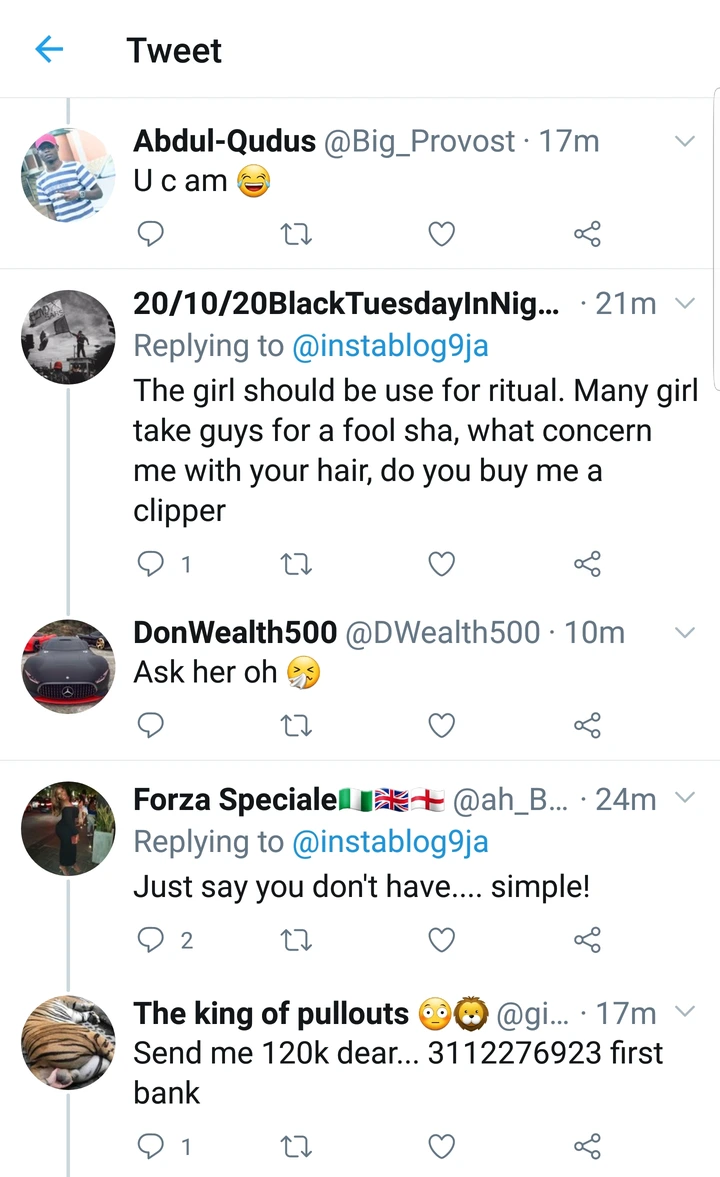This screenshot has width=720, height=1177.
Task: Click @instablog9ja link in Forza Speciale's reply
Action: click(390, 842)
